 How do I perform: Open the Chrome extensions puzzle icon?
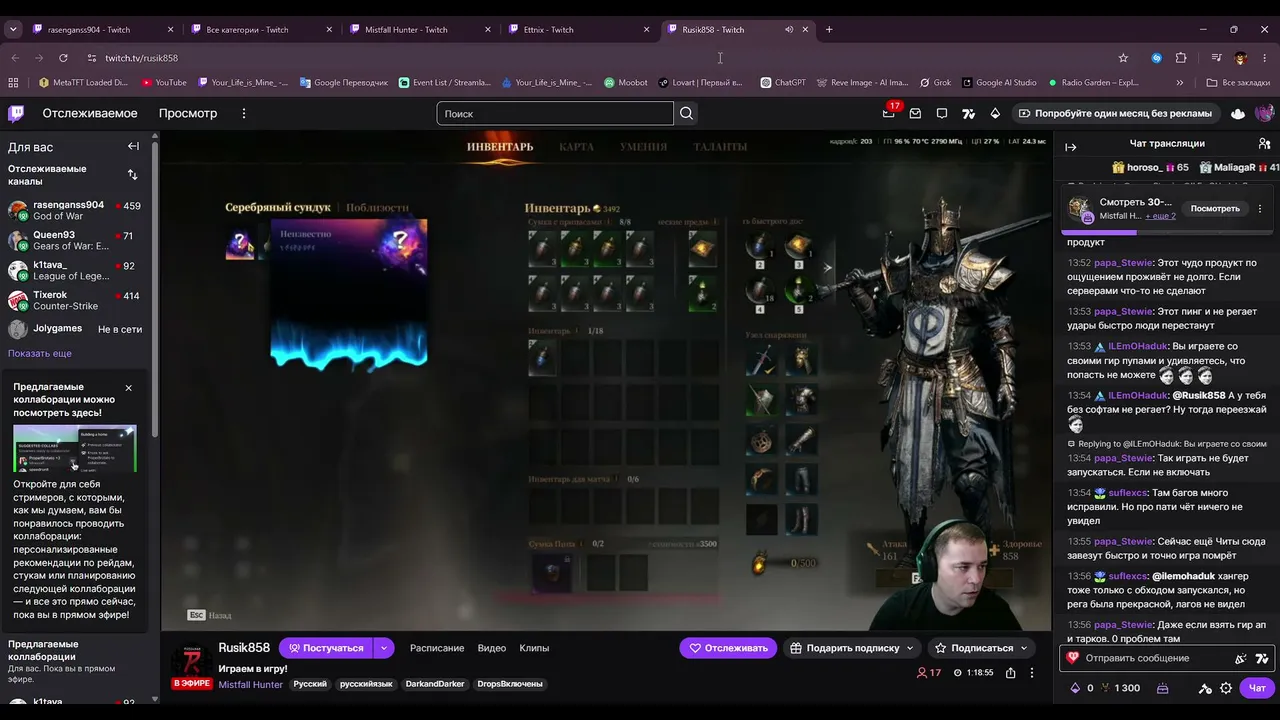[1181, 58]
